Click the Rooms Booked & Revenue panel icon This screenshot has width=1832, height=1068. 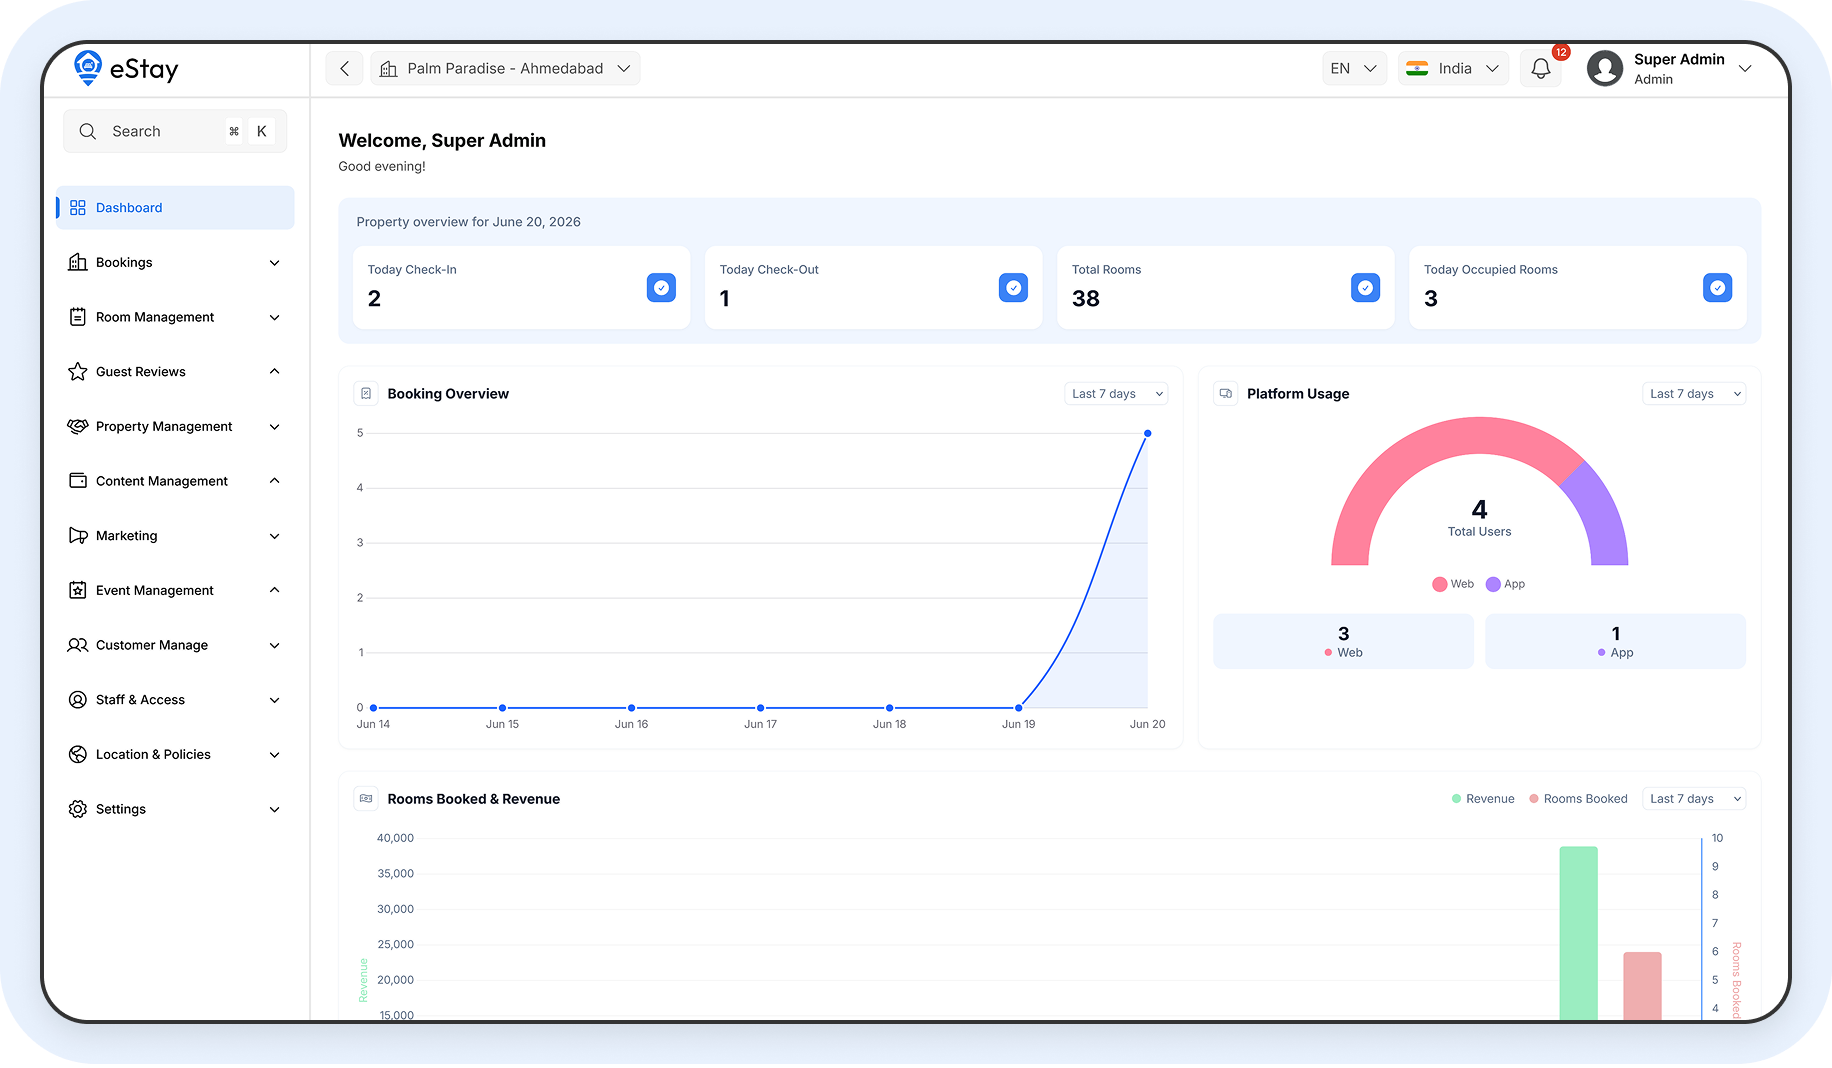(x=366, y=799)
